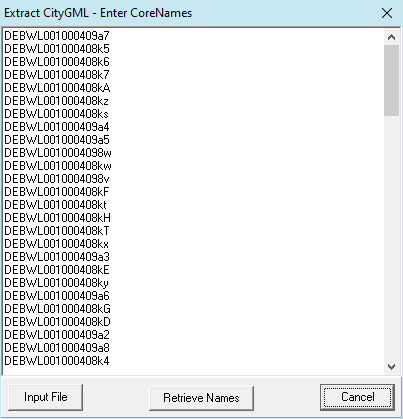This screenshot has height=419, width=403.
Task: Click the Retrieve Names button
Action: [201, 398]
